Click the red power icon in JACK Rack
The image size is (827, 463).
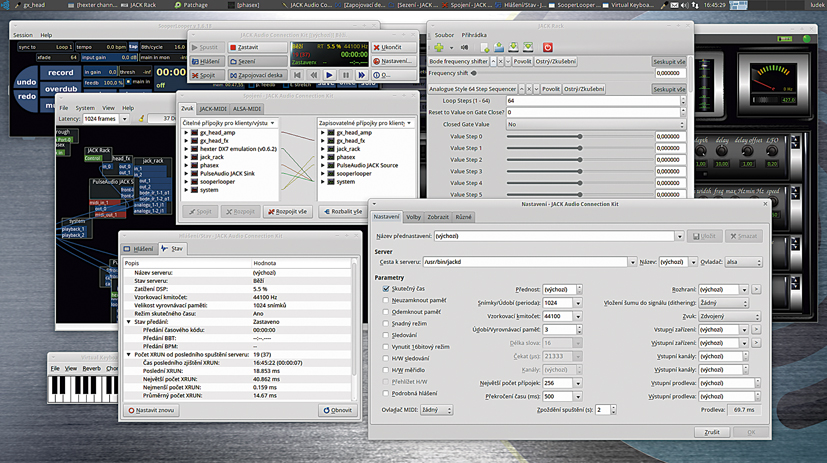pos(547,47)
